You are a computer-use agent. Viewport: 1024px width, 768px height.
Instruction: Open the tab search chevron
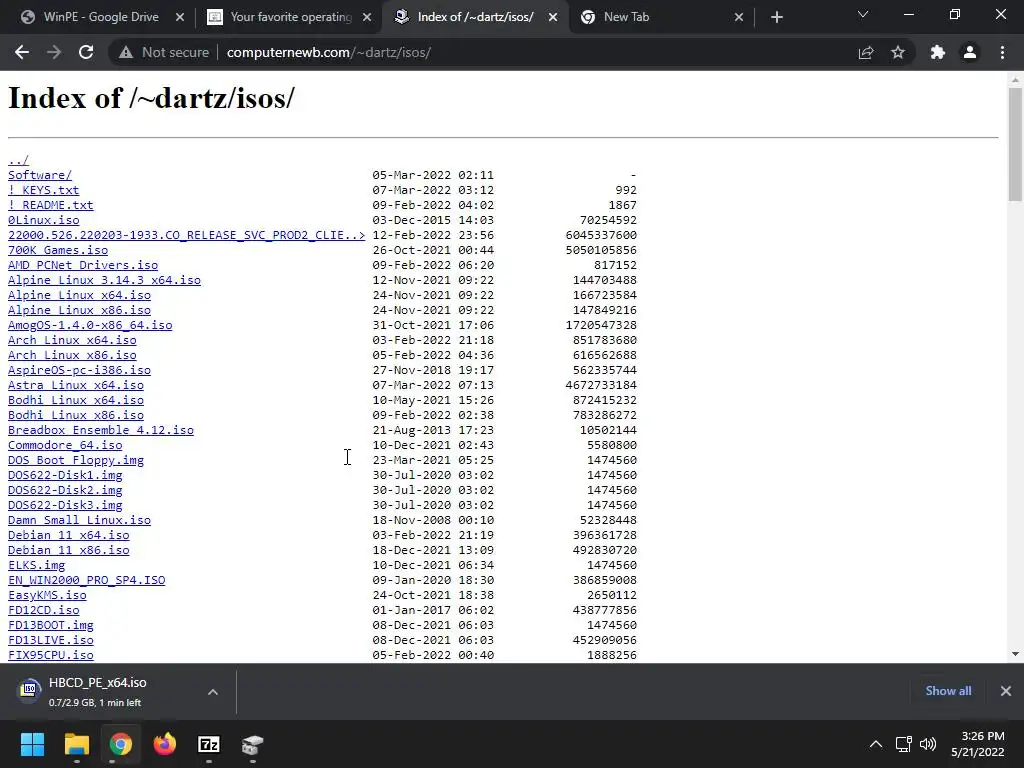click(x=863, y=14)
